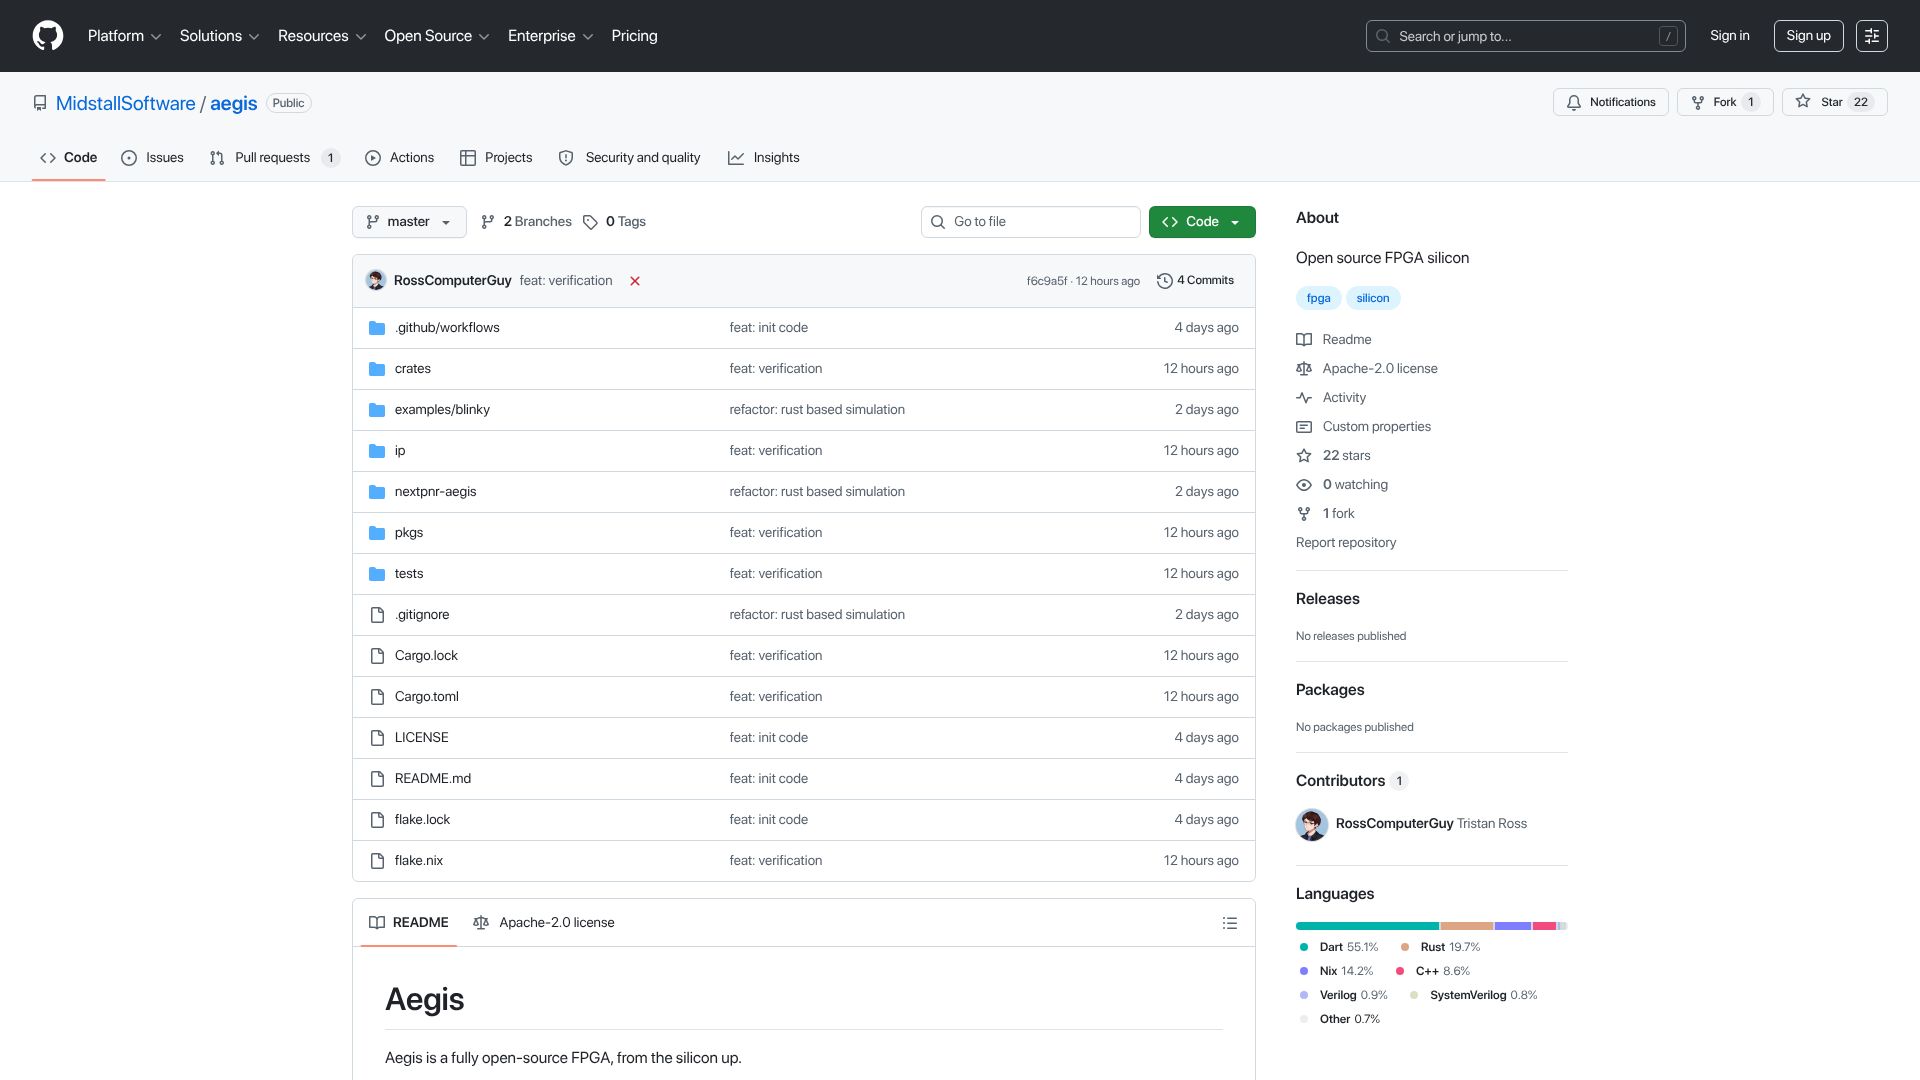Open the Projects tab

tap(496, 158)
